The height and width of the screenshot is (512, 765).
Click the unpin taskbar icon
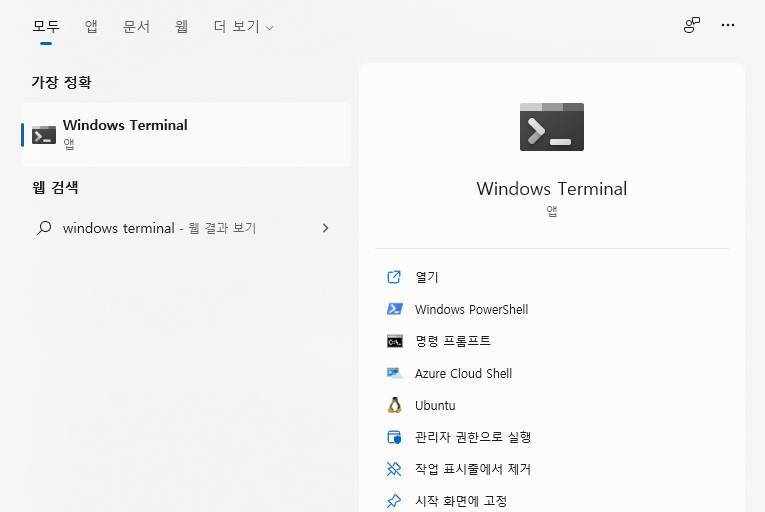click(394, 469)
